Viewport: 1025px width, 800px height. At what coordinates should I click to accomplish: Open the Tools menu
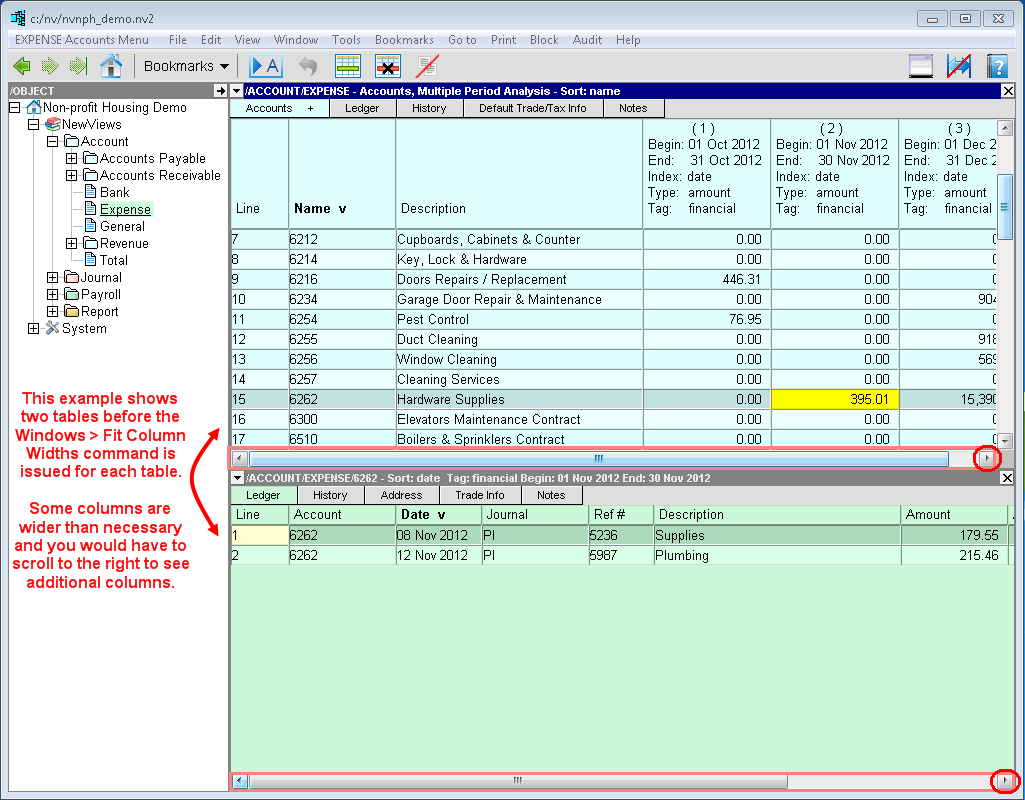[x=346, y=40]
